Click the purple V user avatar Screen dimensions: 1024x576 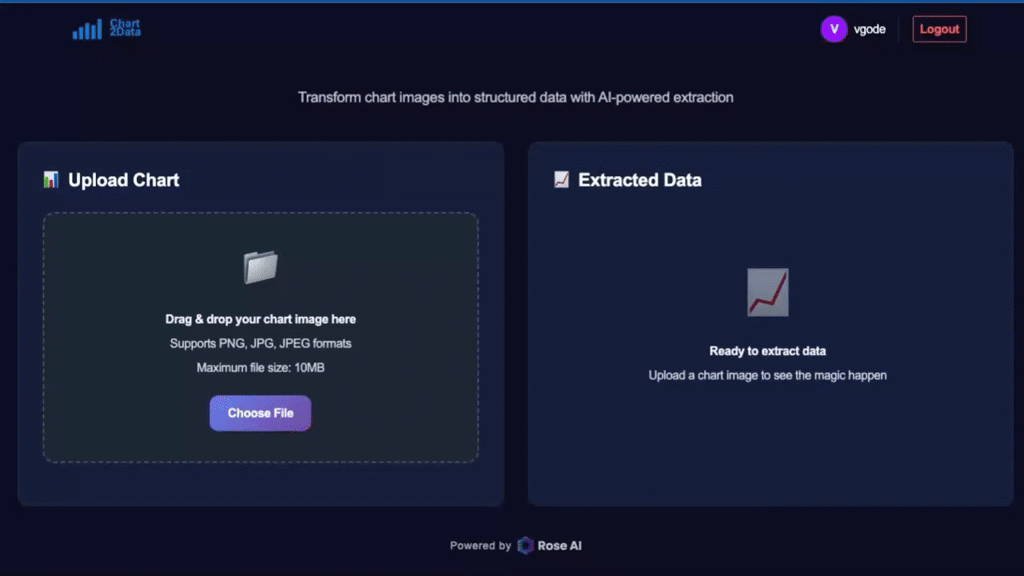click(x=834, y=29)
